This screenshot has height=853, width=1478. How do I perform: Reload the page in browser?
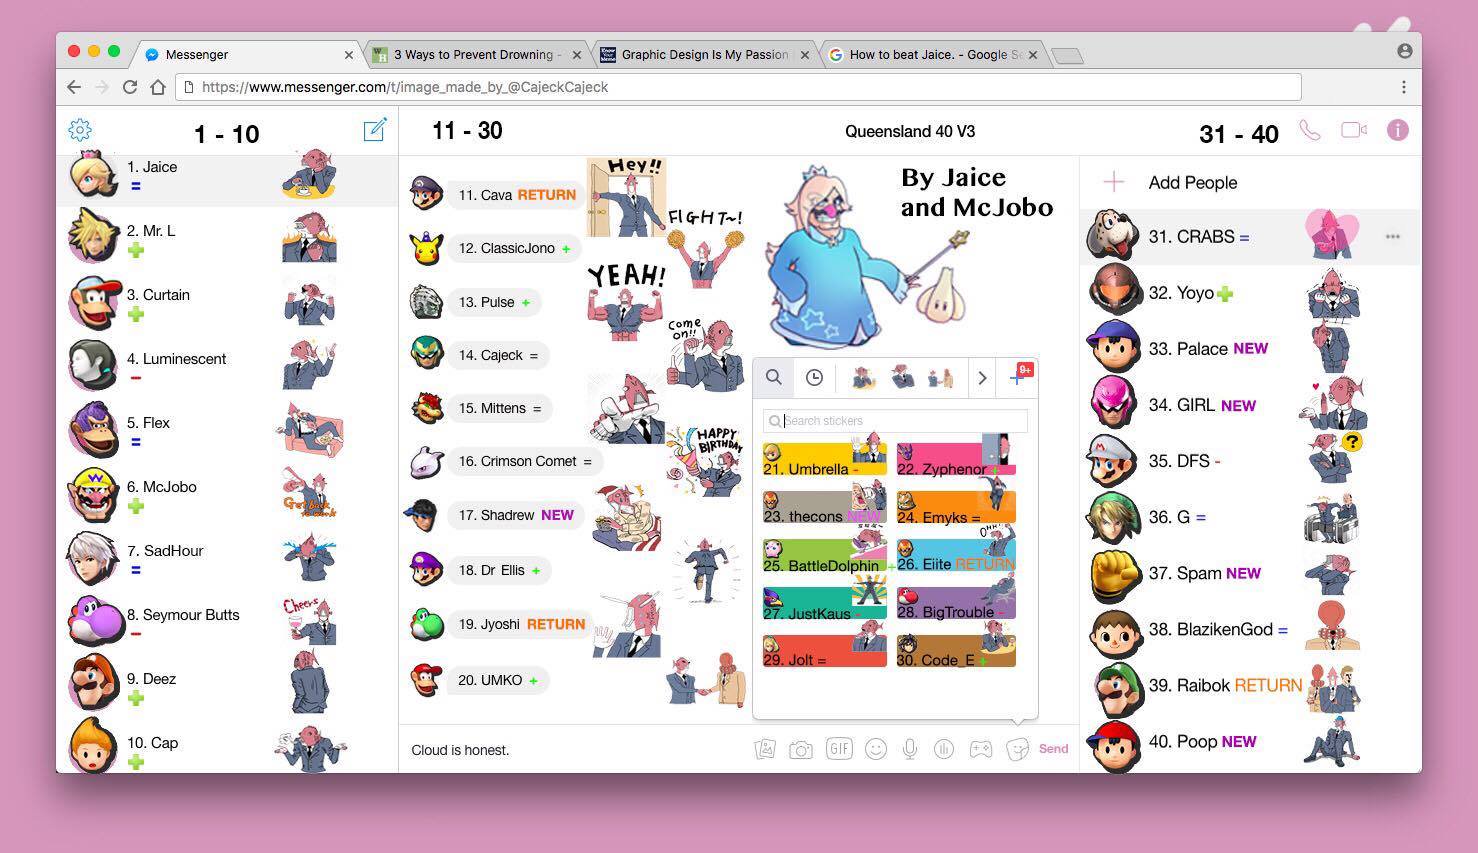pyautogui.click(x=130, y=87)
